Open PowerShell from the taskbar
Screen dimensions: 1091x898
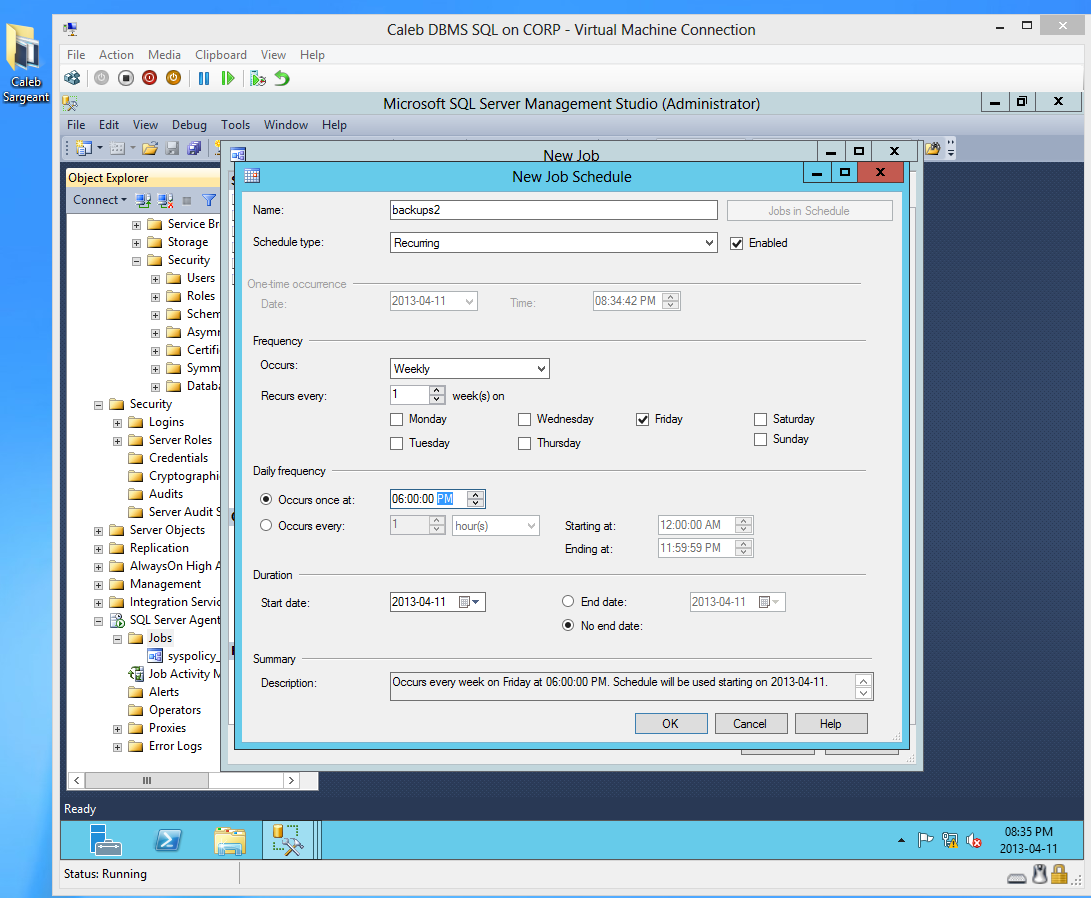click(168, 840)
